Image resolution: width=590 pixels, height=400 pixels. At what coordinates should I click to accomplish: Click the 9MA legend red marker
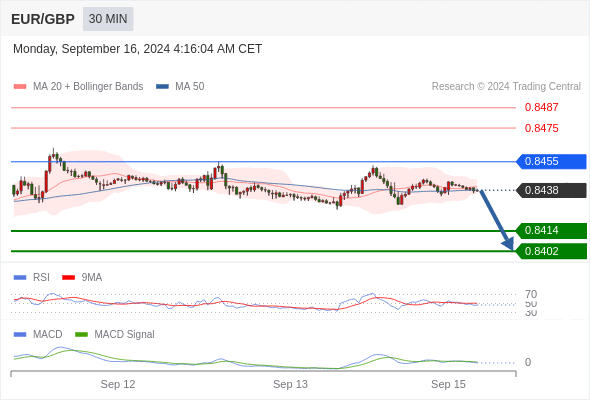(x=68, y=278)
